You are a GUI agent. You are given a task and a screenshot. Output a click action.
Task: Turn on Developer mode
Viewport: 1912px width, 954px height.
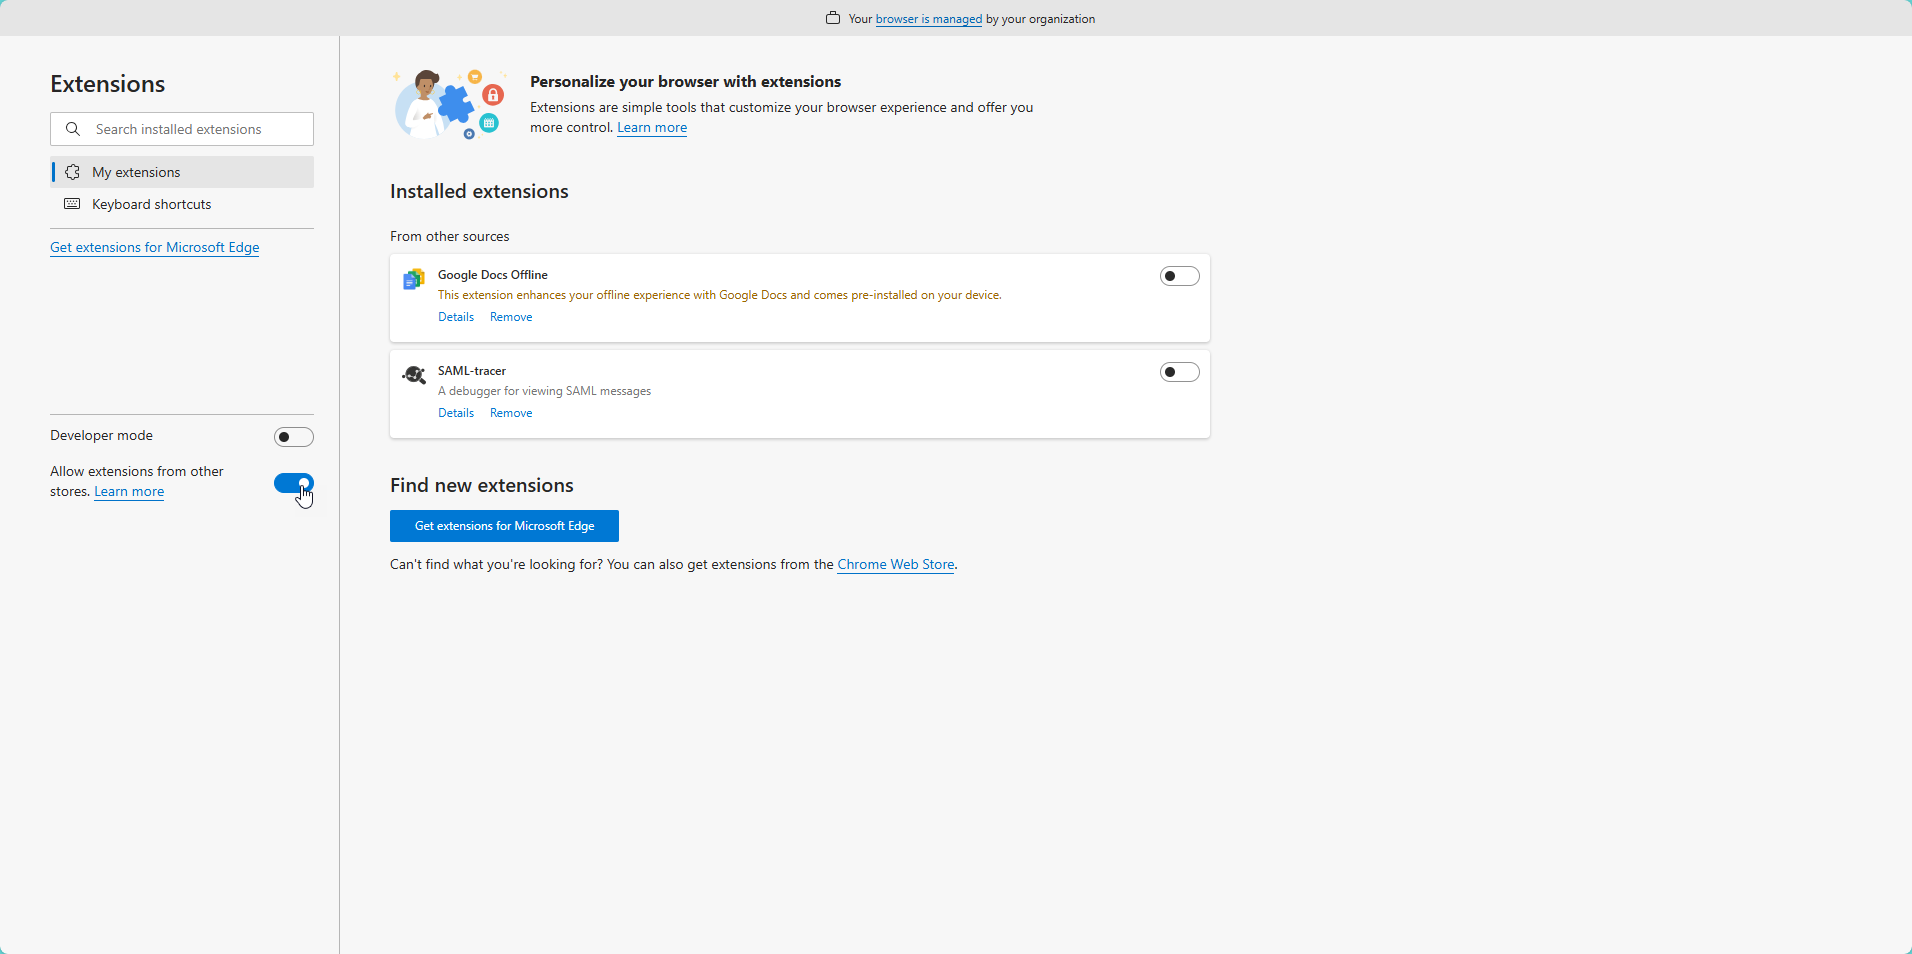point(294,437)
